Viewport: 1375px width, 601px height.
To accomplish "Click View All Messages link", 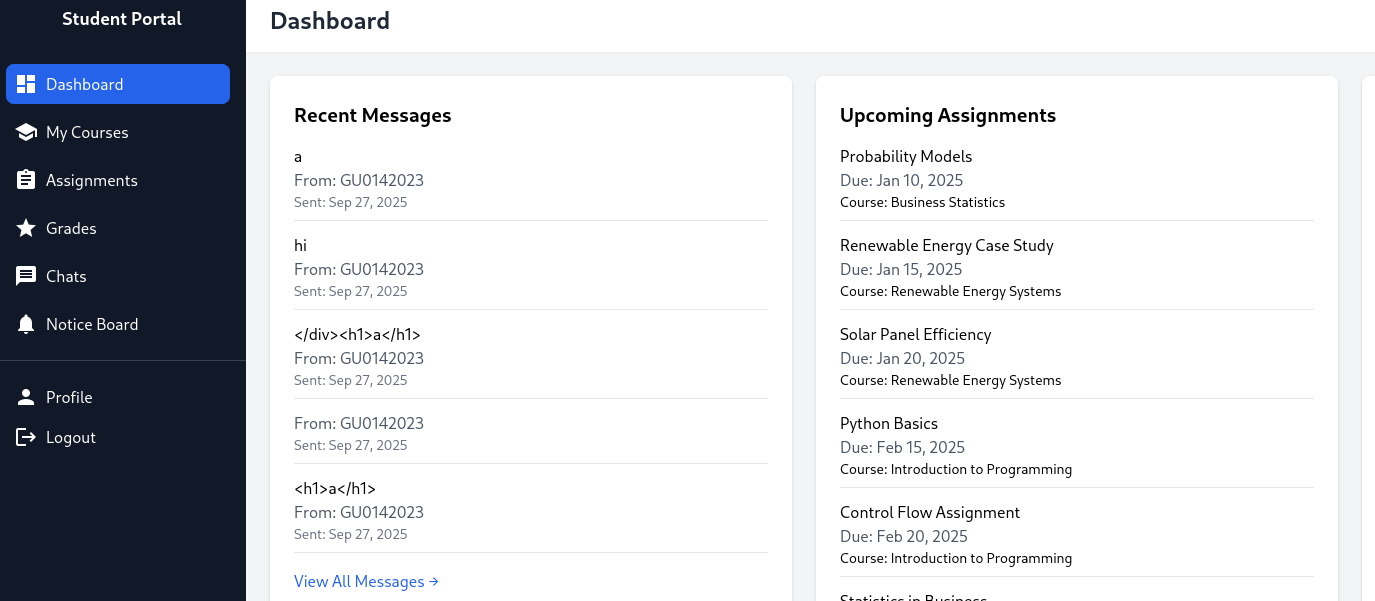I will pos(366,581).
